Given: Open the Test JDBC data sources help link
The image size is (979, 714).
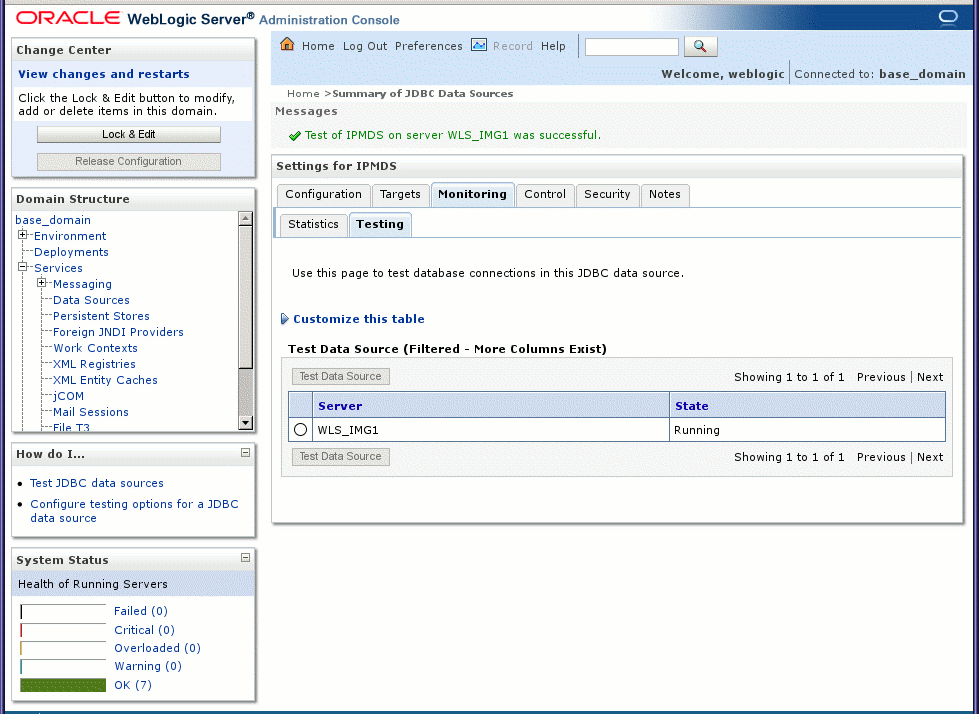Looking at the screenshot, I should (x=97, y=483).
